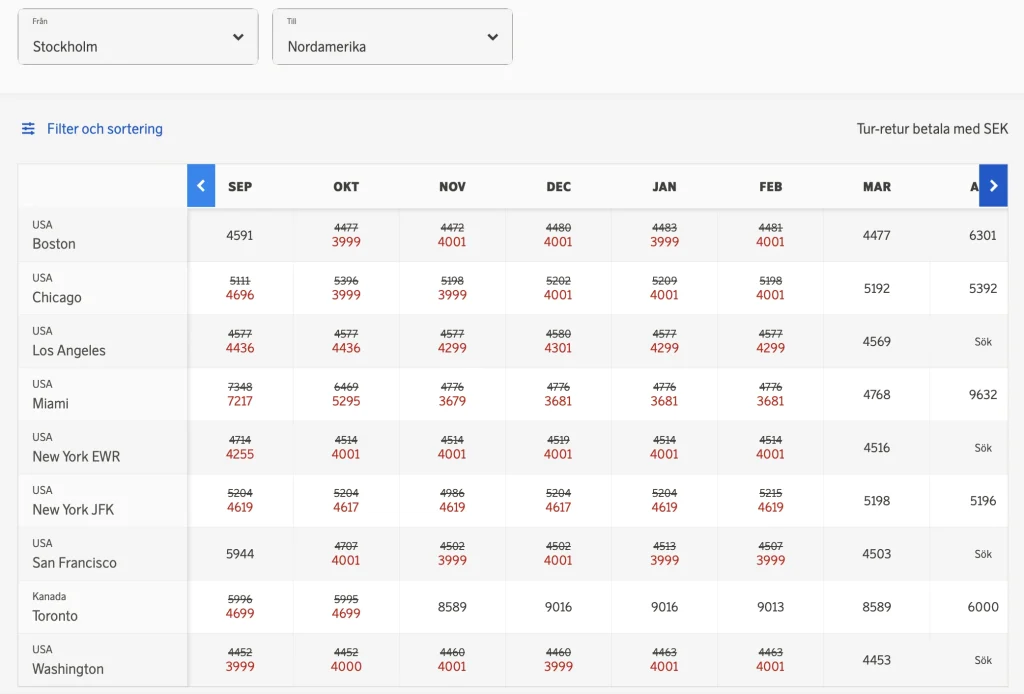Select Miami September price 7217
Screen dimensions: 1024x694
tap(240, 401)
